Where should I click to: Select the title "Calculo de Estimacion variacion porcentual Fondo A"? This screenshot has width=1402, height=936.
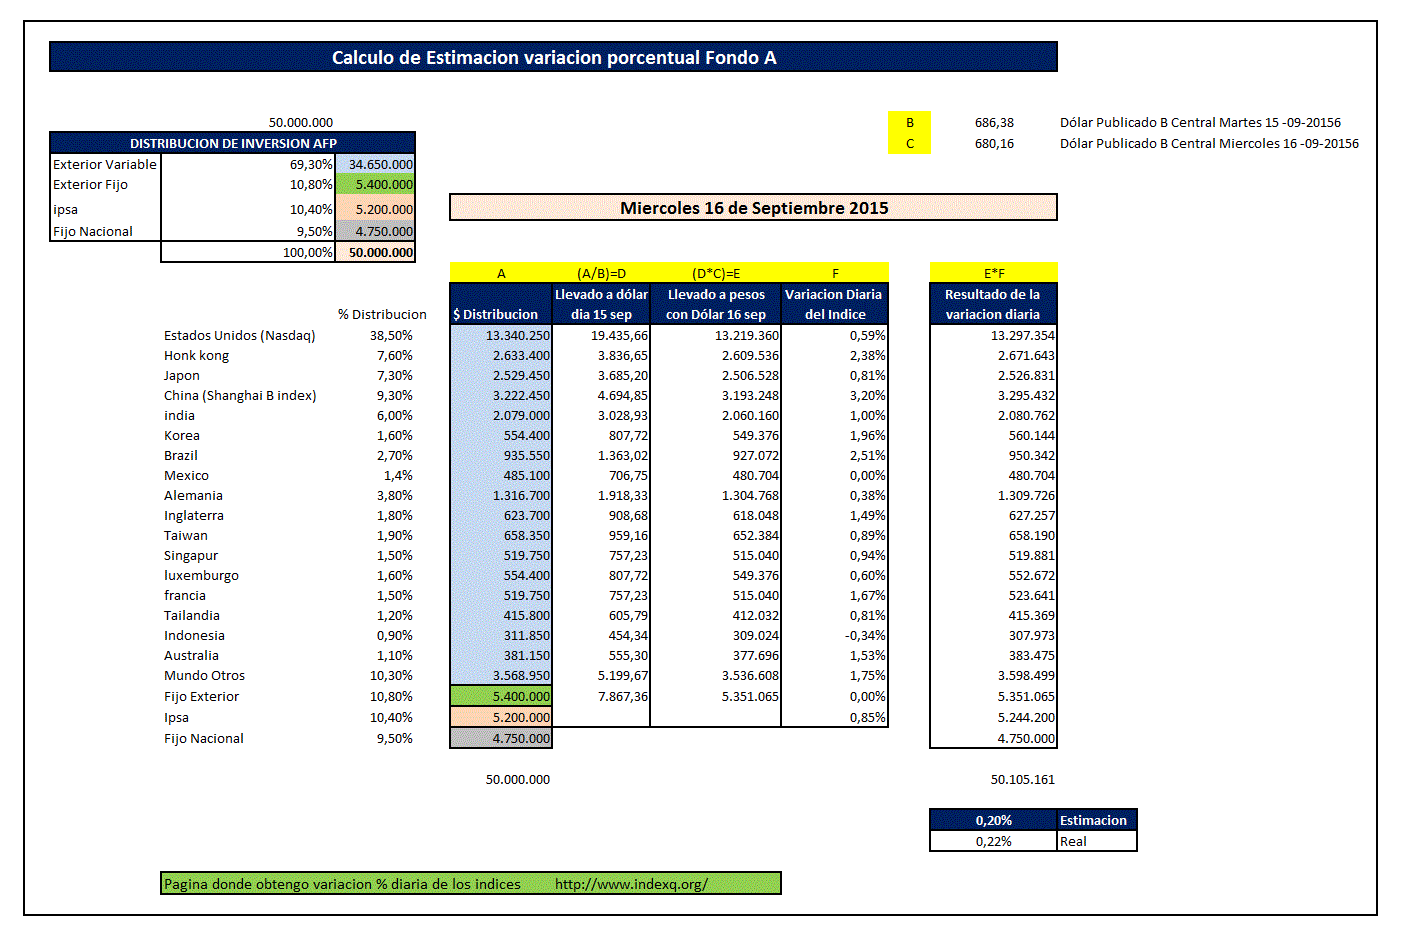(554, 58)
